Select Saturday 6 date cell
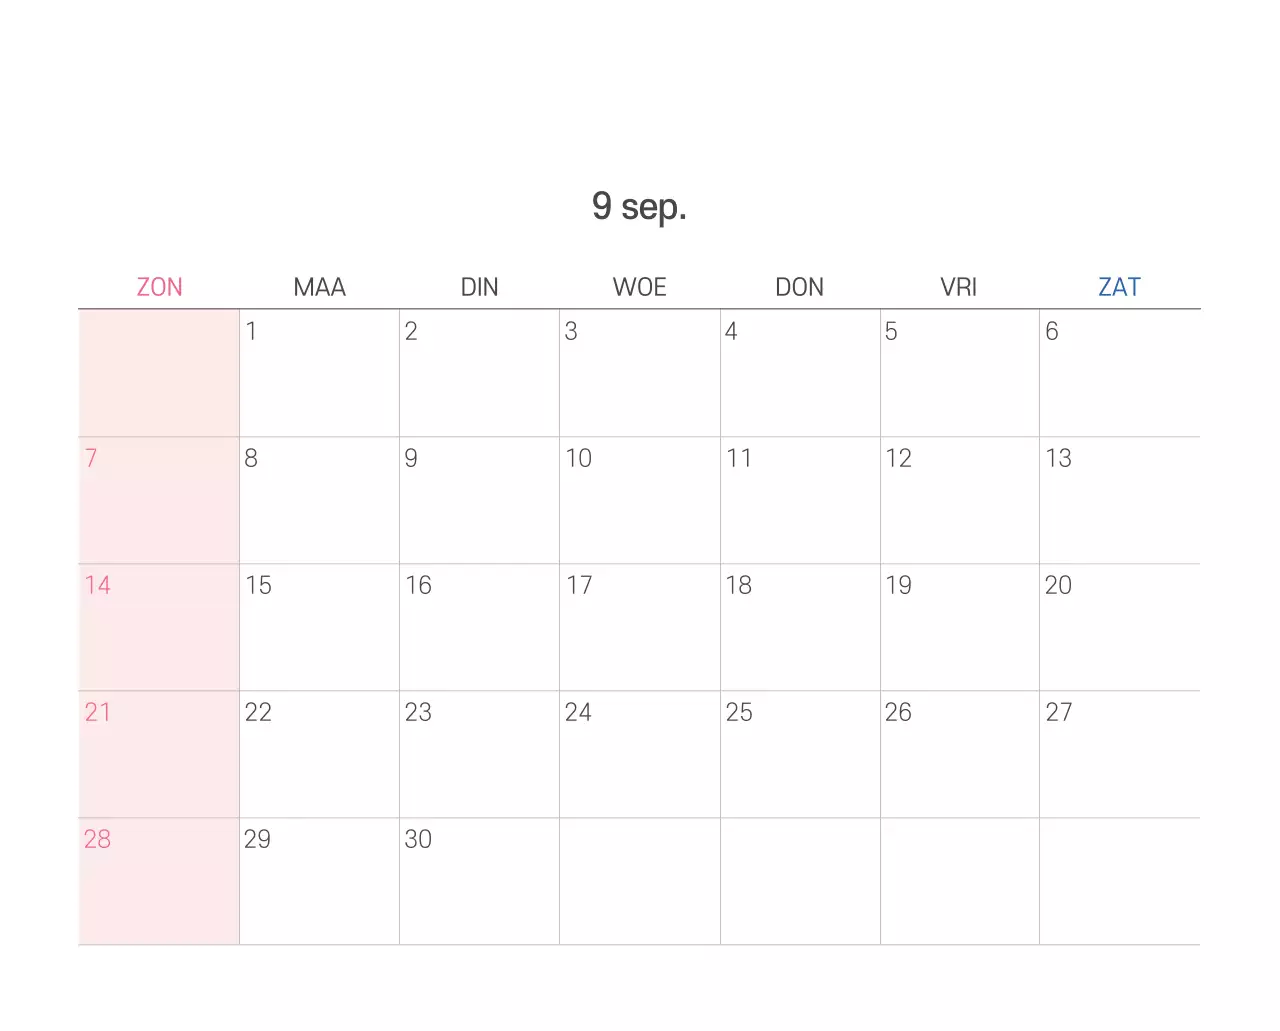 pyautogui.click(x=1120, y=373)
